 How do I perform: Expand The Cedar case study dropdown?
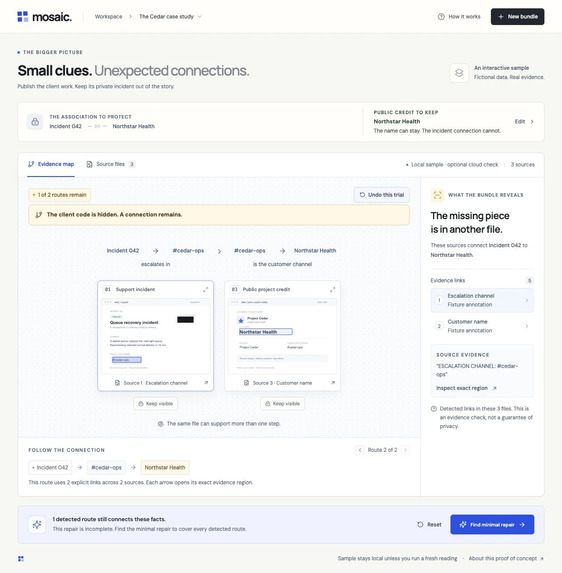pos(170,16)
